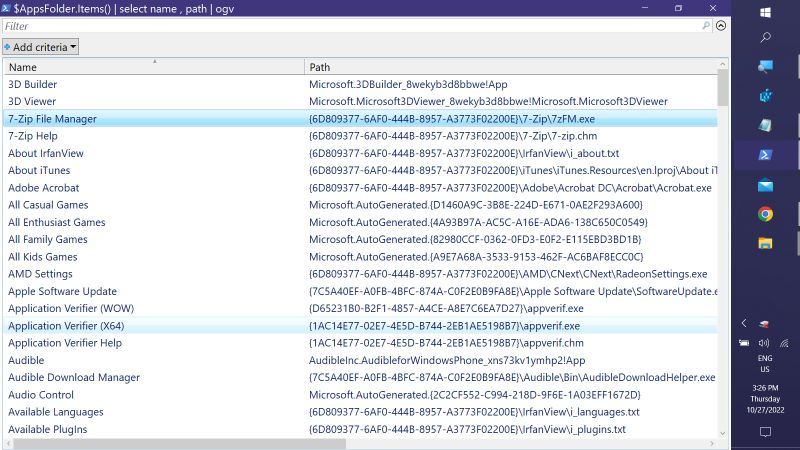Click the filter search magnifier icon
Viewport: 800px width, 450px height.
(706, 26)
